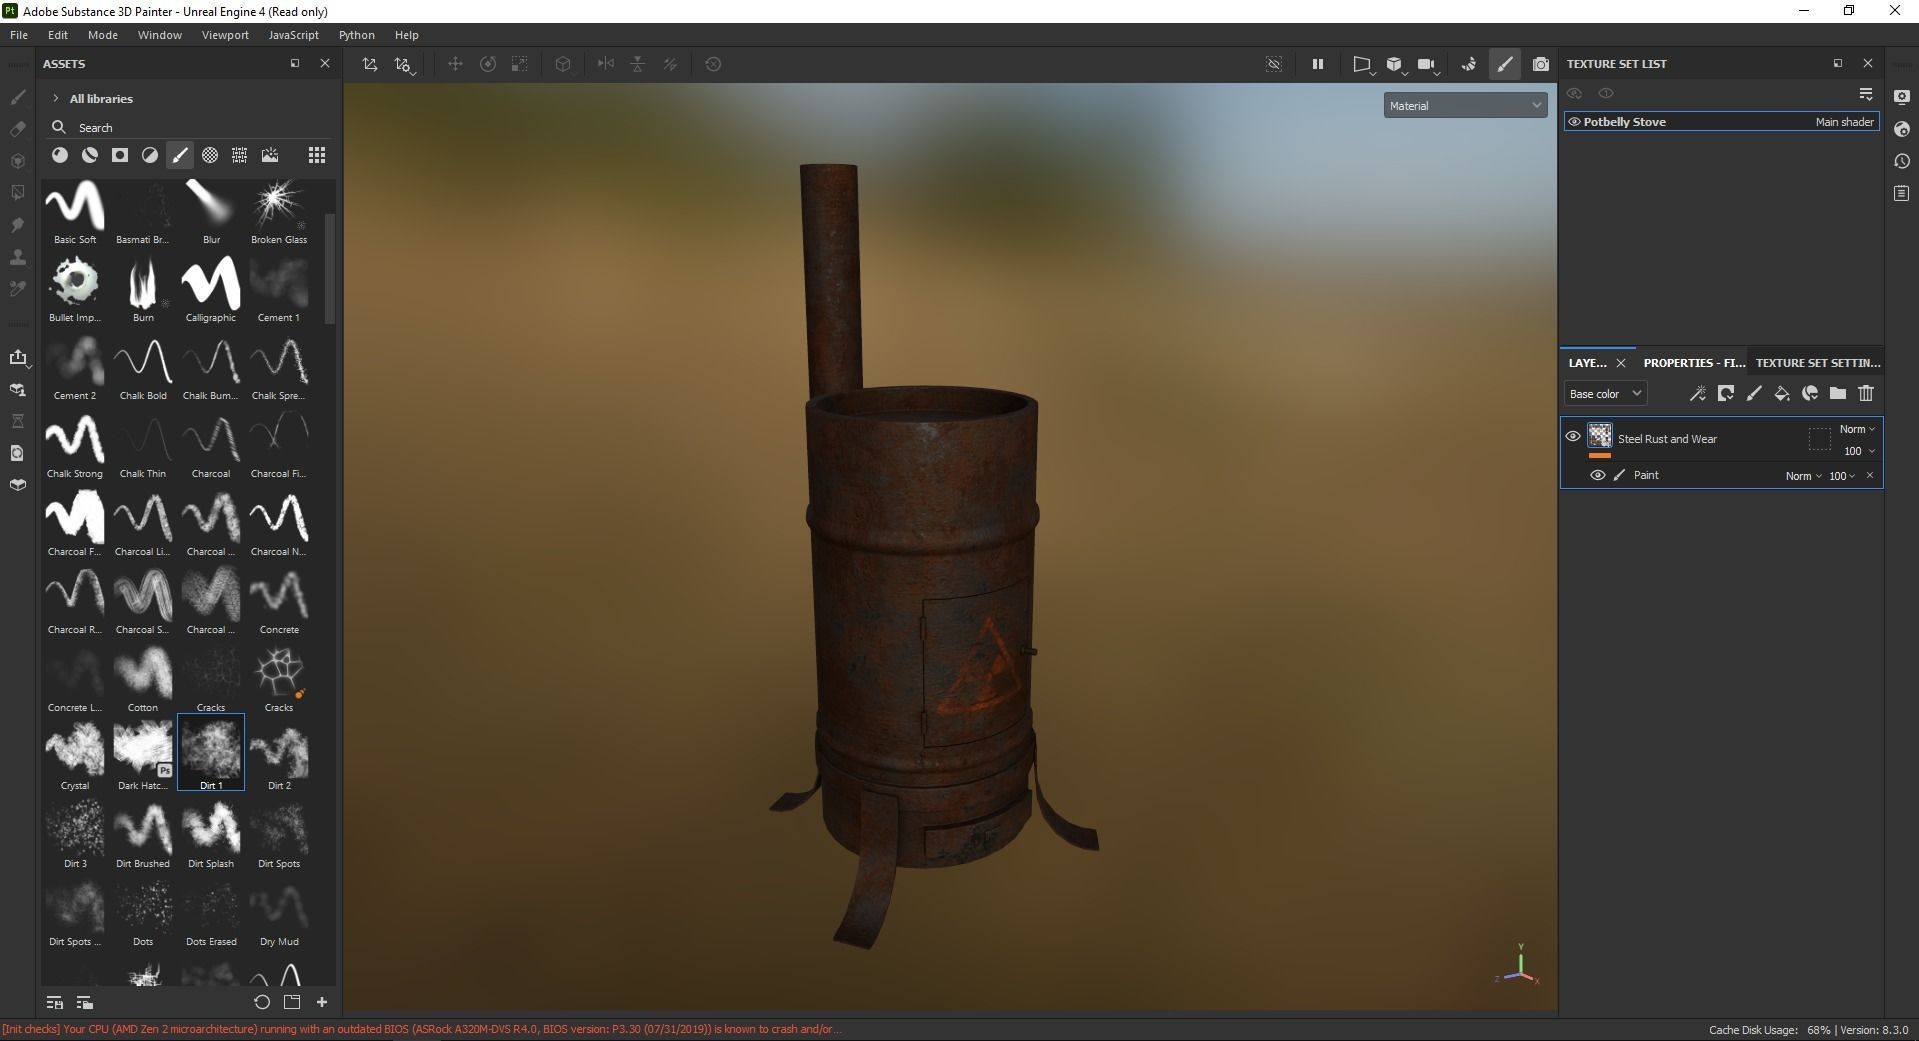Open the Edit menu
The width and height of the screenshot is (1919, 1041).
pos(58,35)
